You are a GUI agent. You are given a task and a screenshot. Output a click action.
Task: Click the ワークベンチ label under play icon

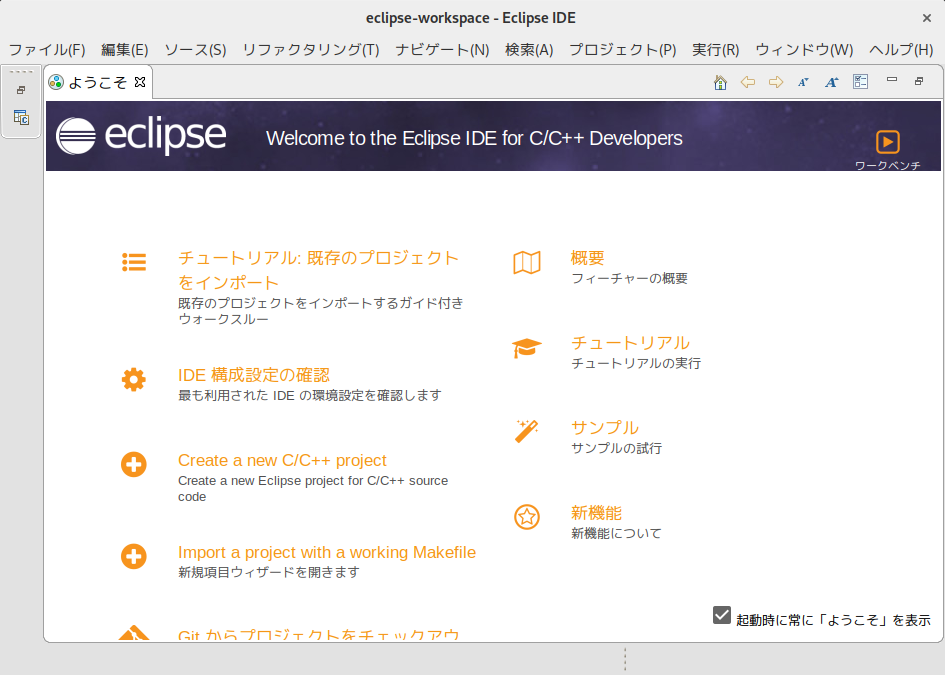[x=888, y=165]
